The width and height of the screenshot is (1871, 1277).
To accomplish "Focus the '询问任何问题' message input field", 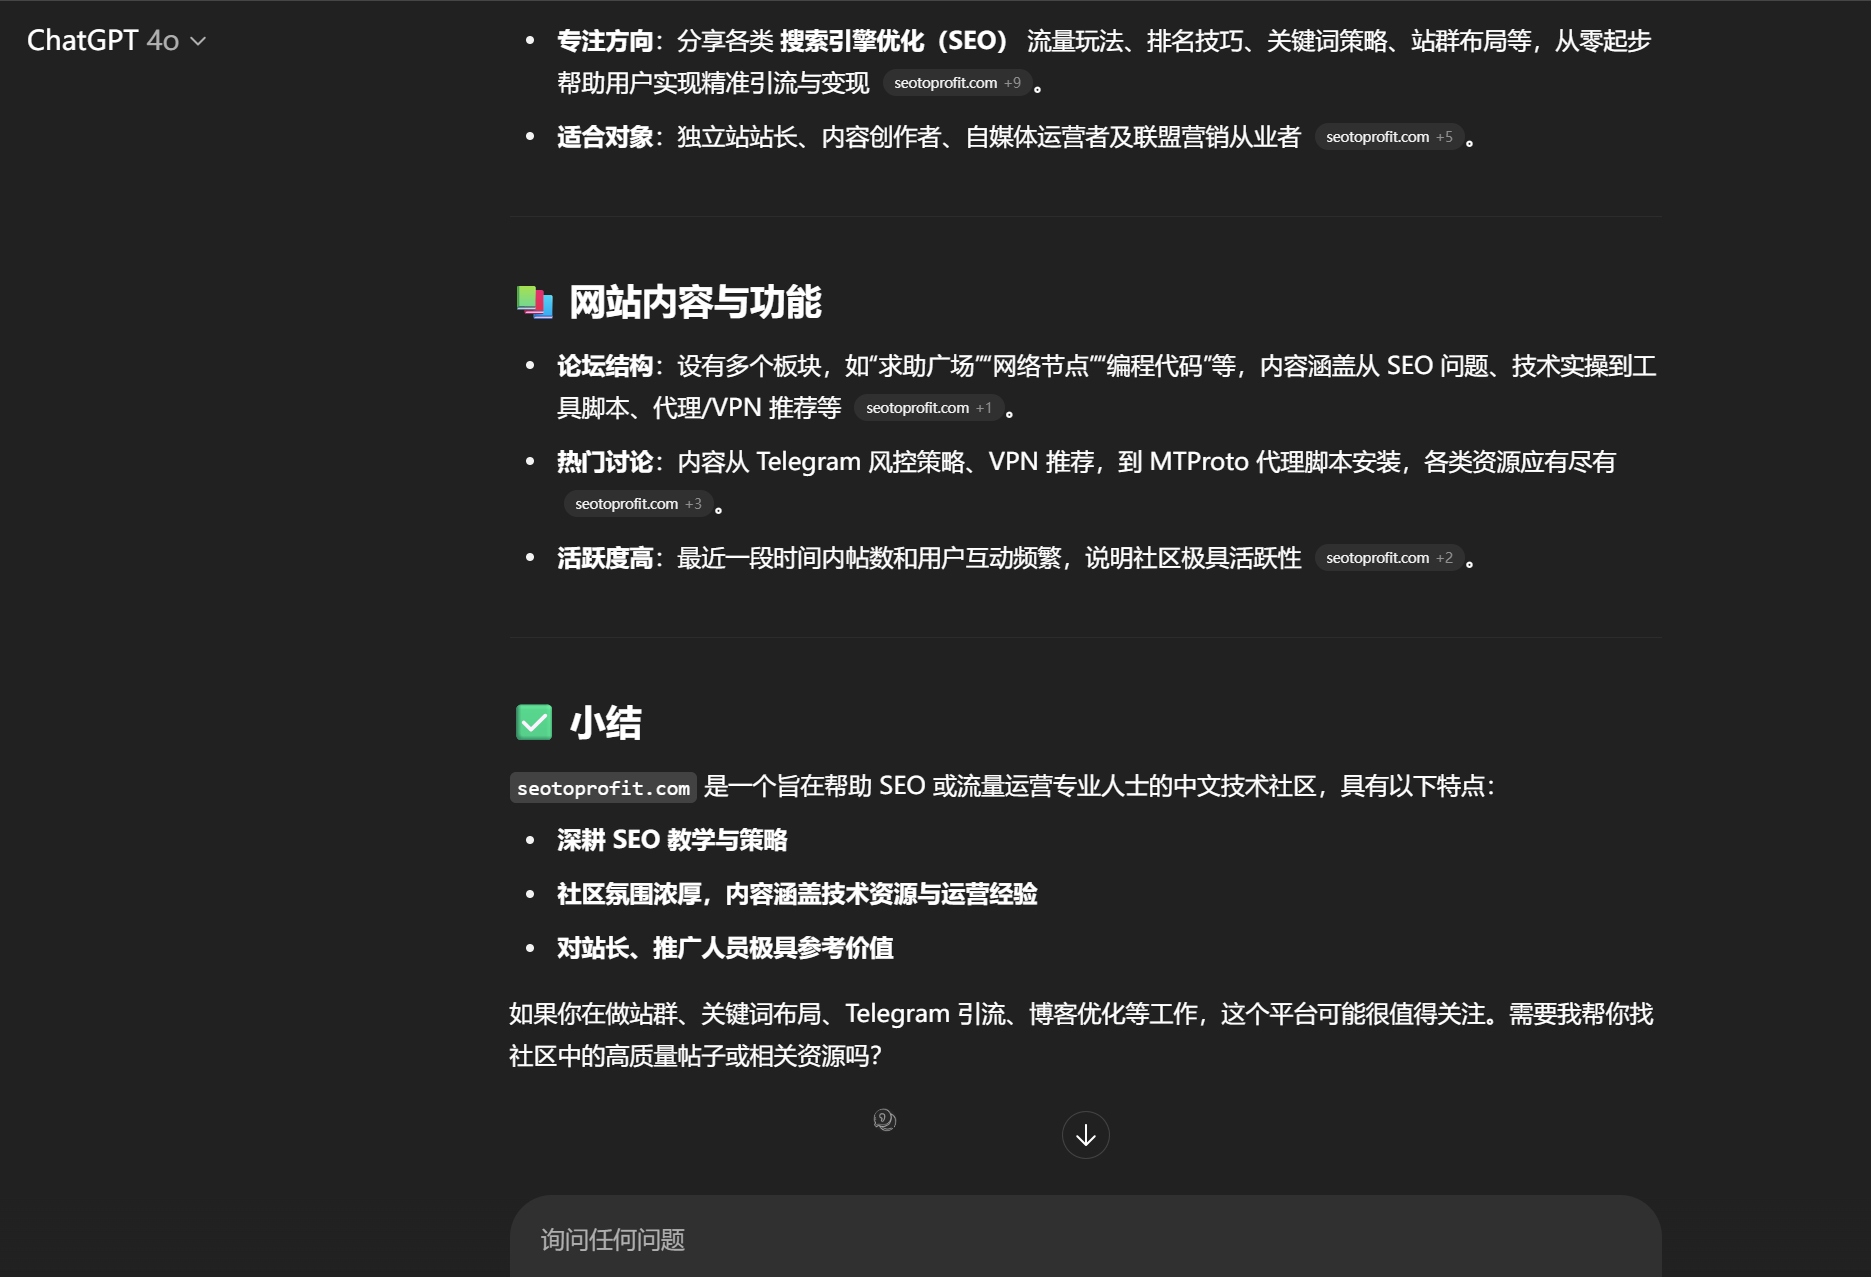I will point(1085,1239).
